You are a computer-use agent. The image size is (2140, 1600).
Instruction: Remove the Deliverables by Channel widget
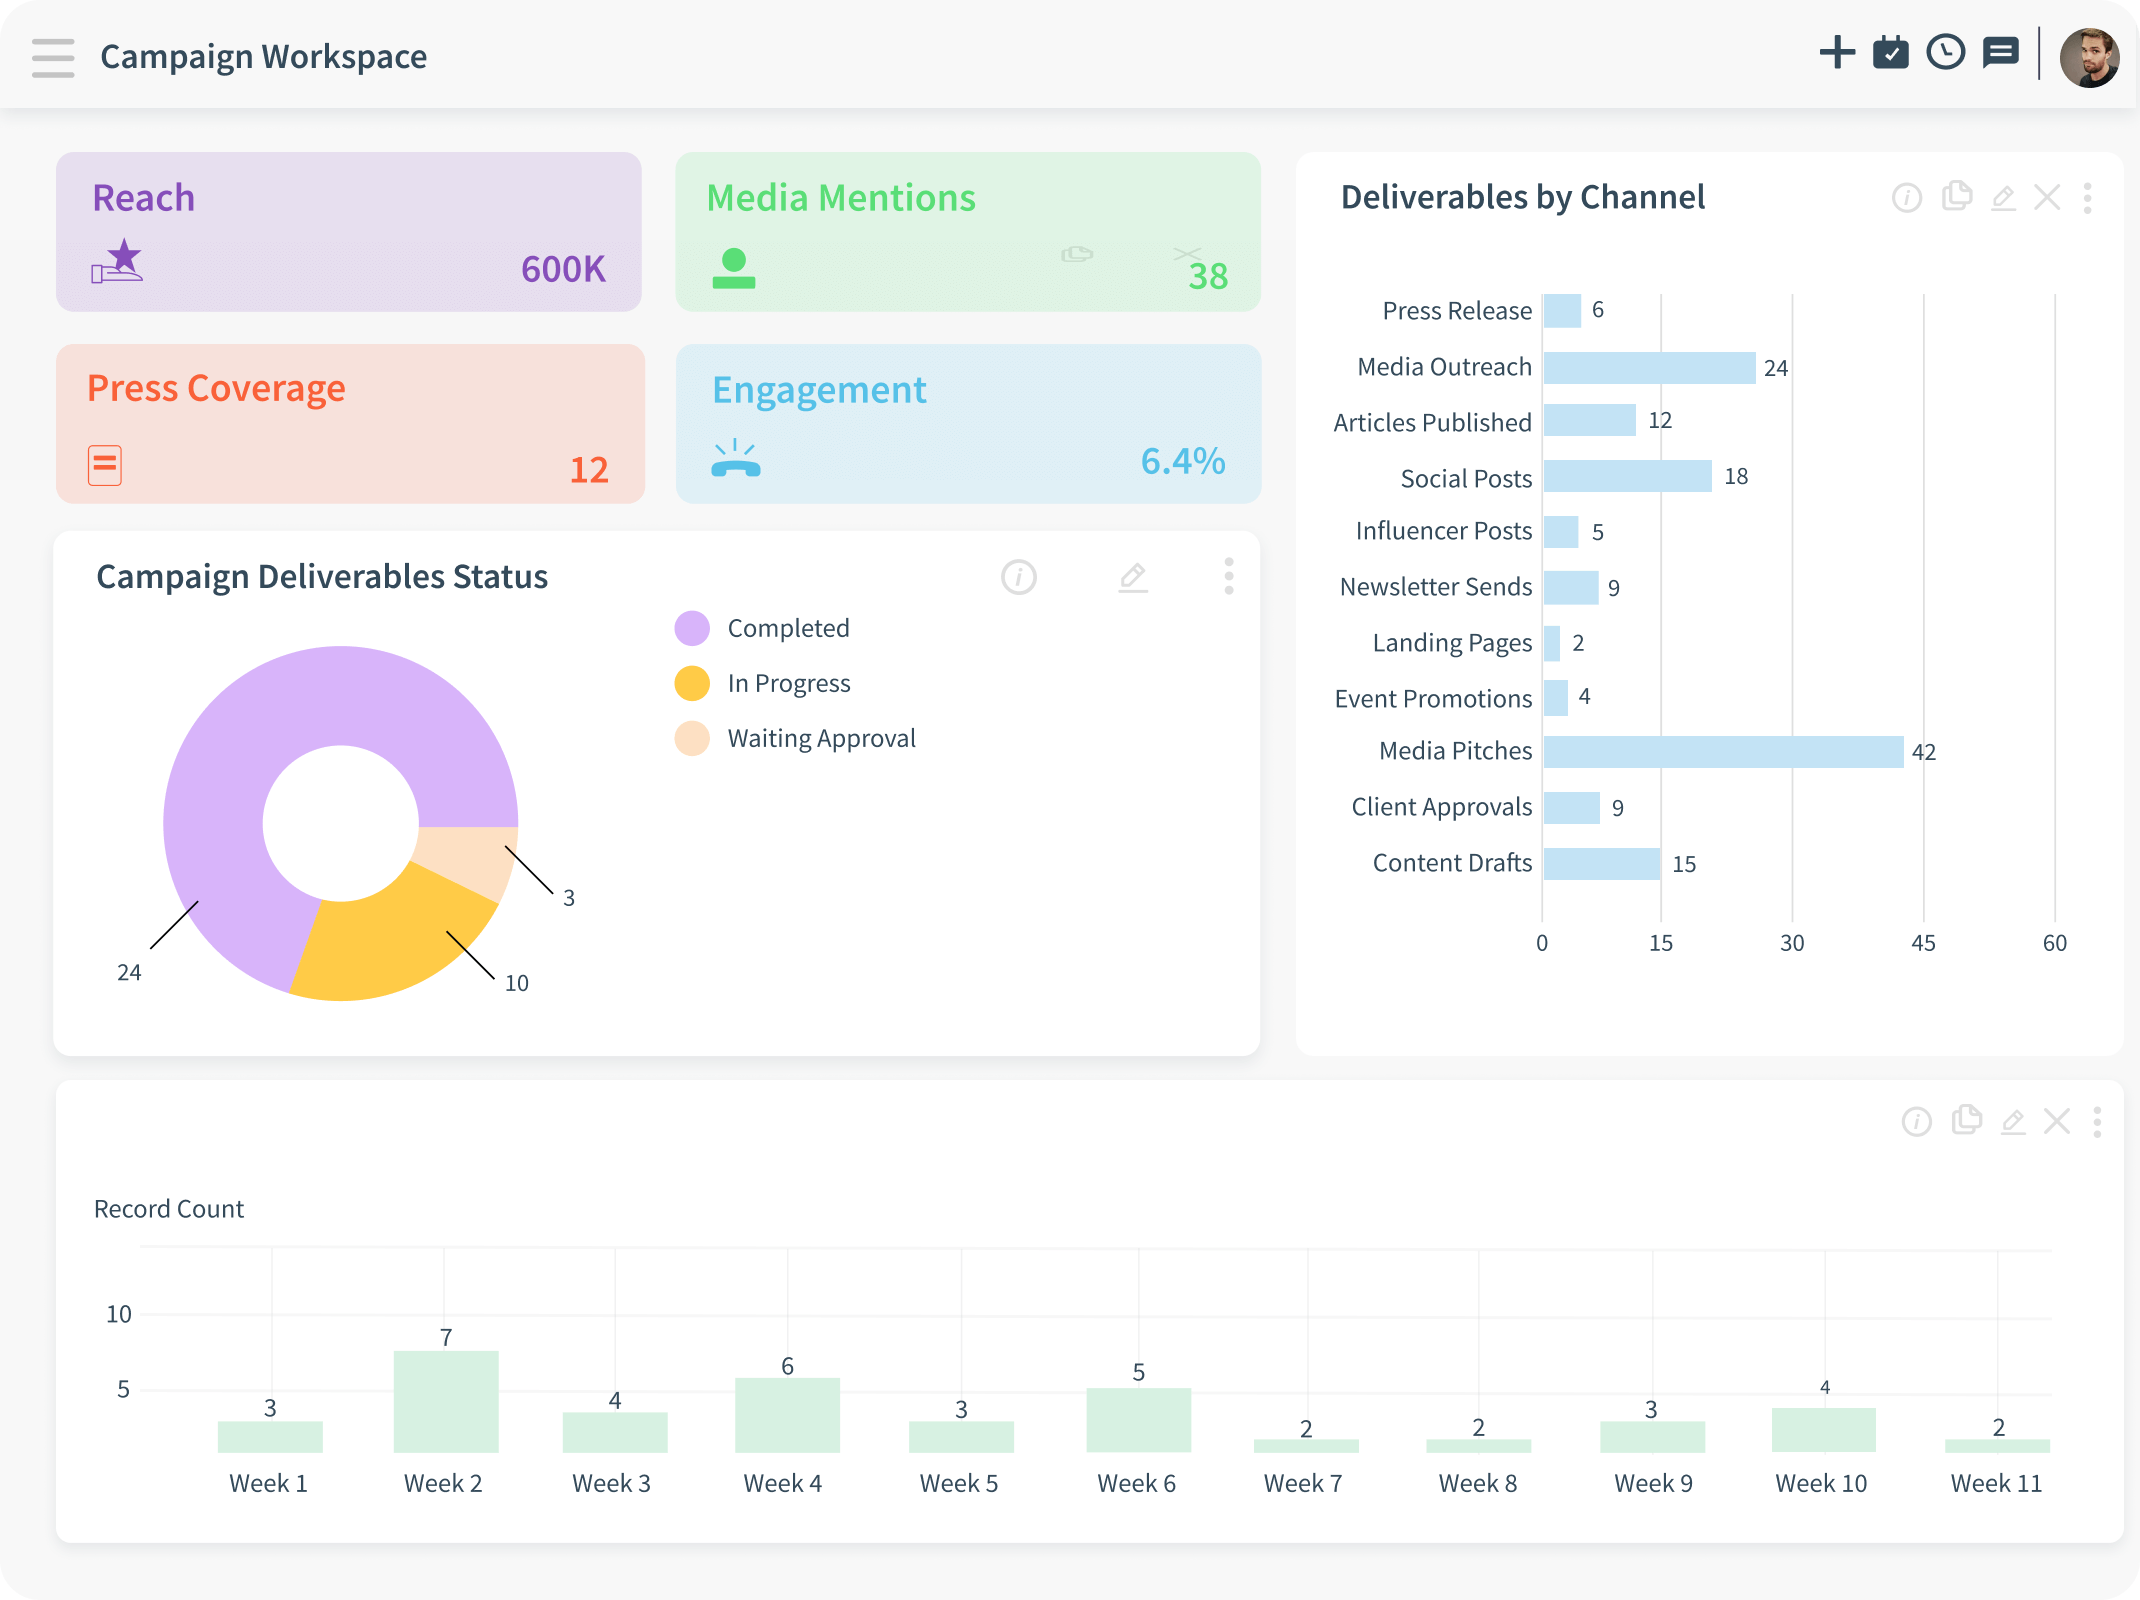2047,198
